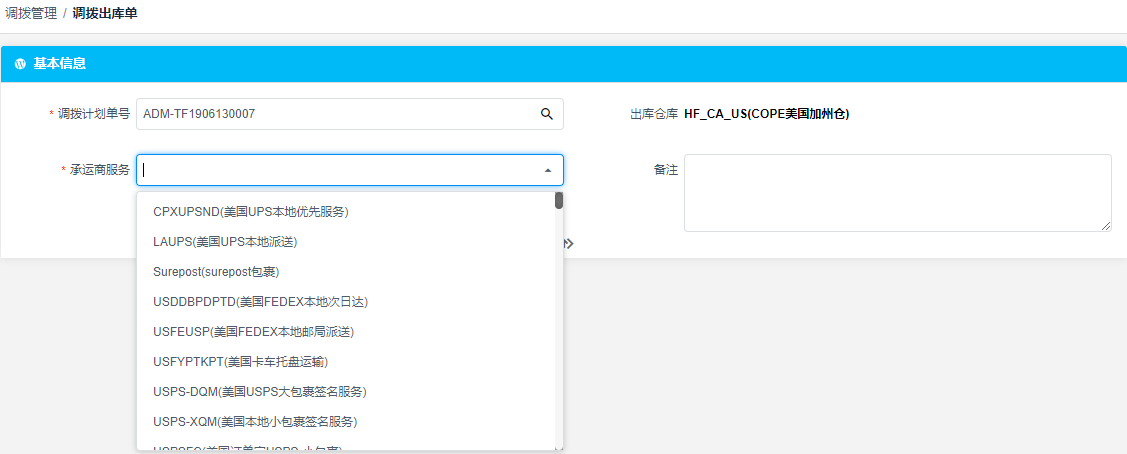Click the dropdown list scrollbar thumb
The width and height of the screenshot is (1127, 454).
point(558,200)
